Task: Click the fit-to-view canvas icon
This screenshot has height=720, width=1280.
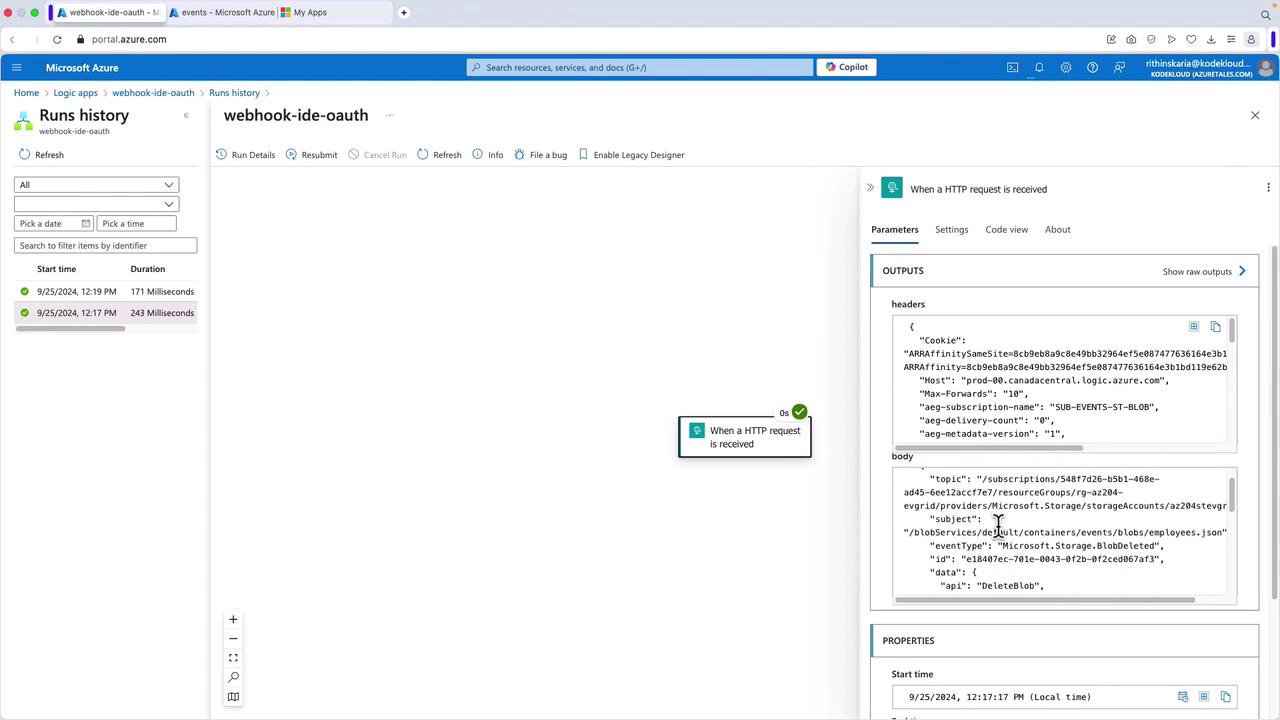Action: [x=233, y=658]
